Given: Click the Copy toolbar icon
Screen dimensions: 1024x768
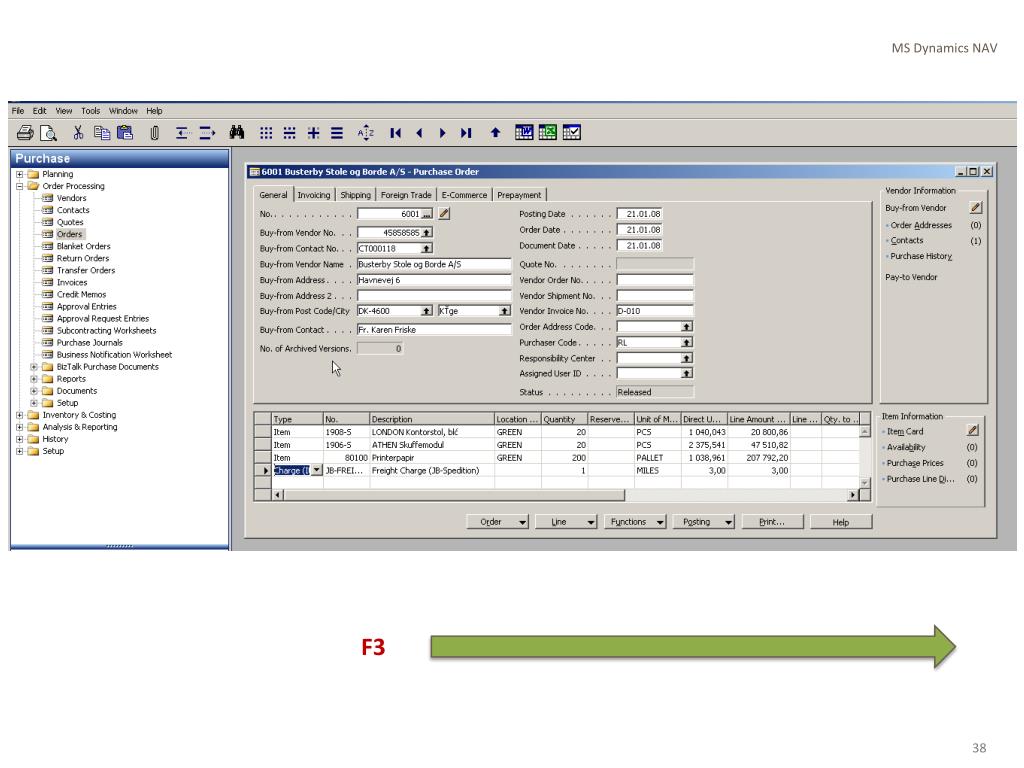Looking at the screenshot, I should (101, 133).
